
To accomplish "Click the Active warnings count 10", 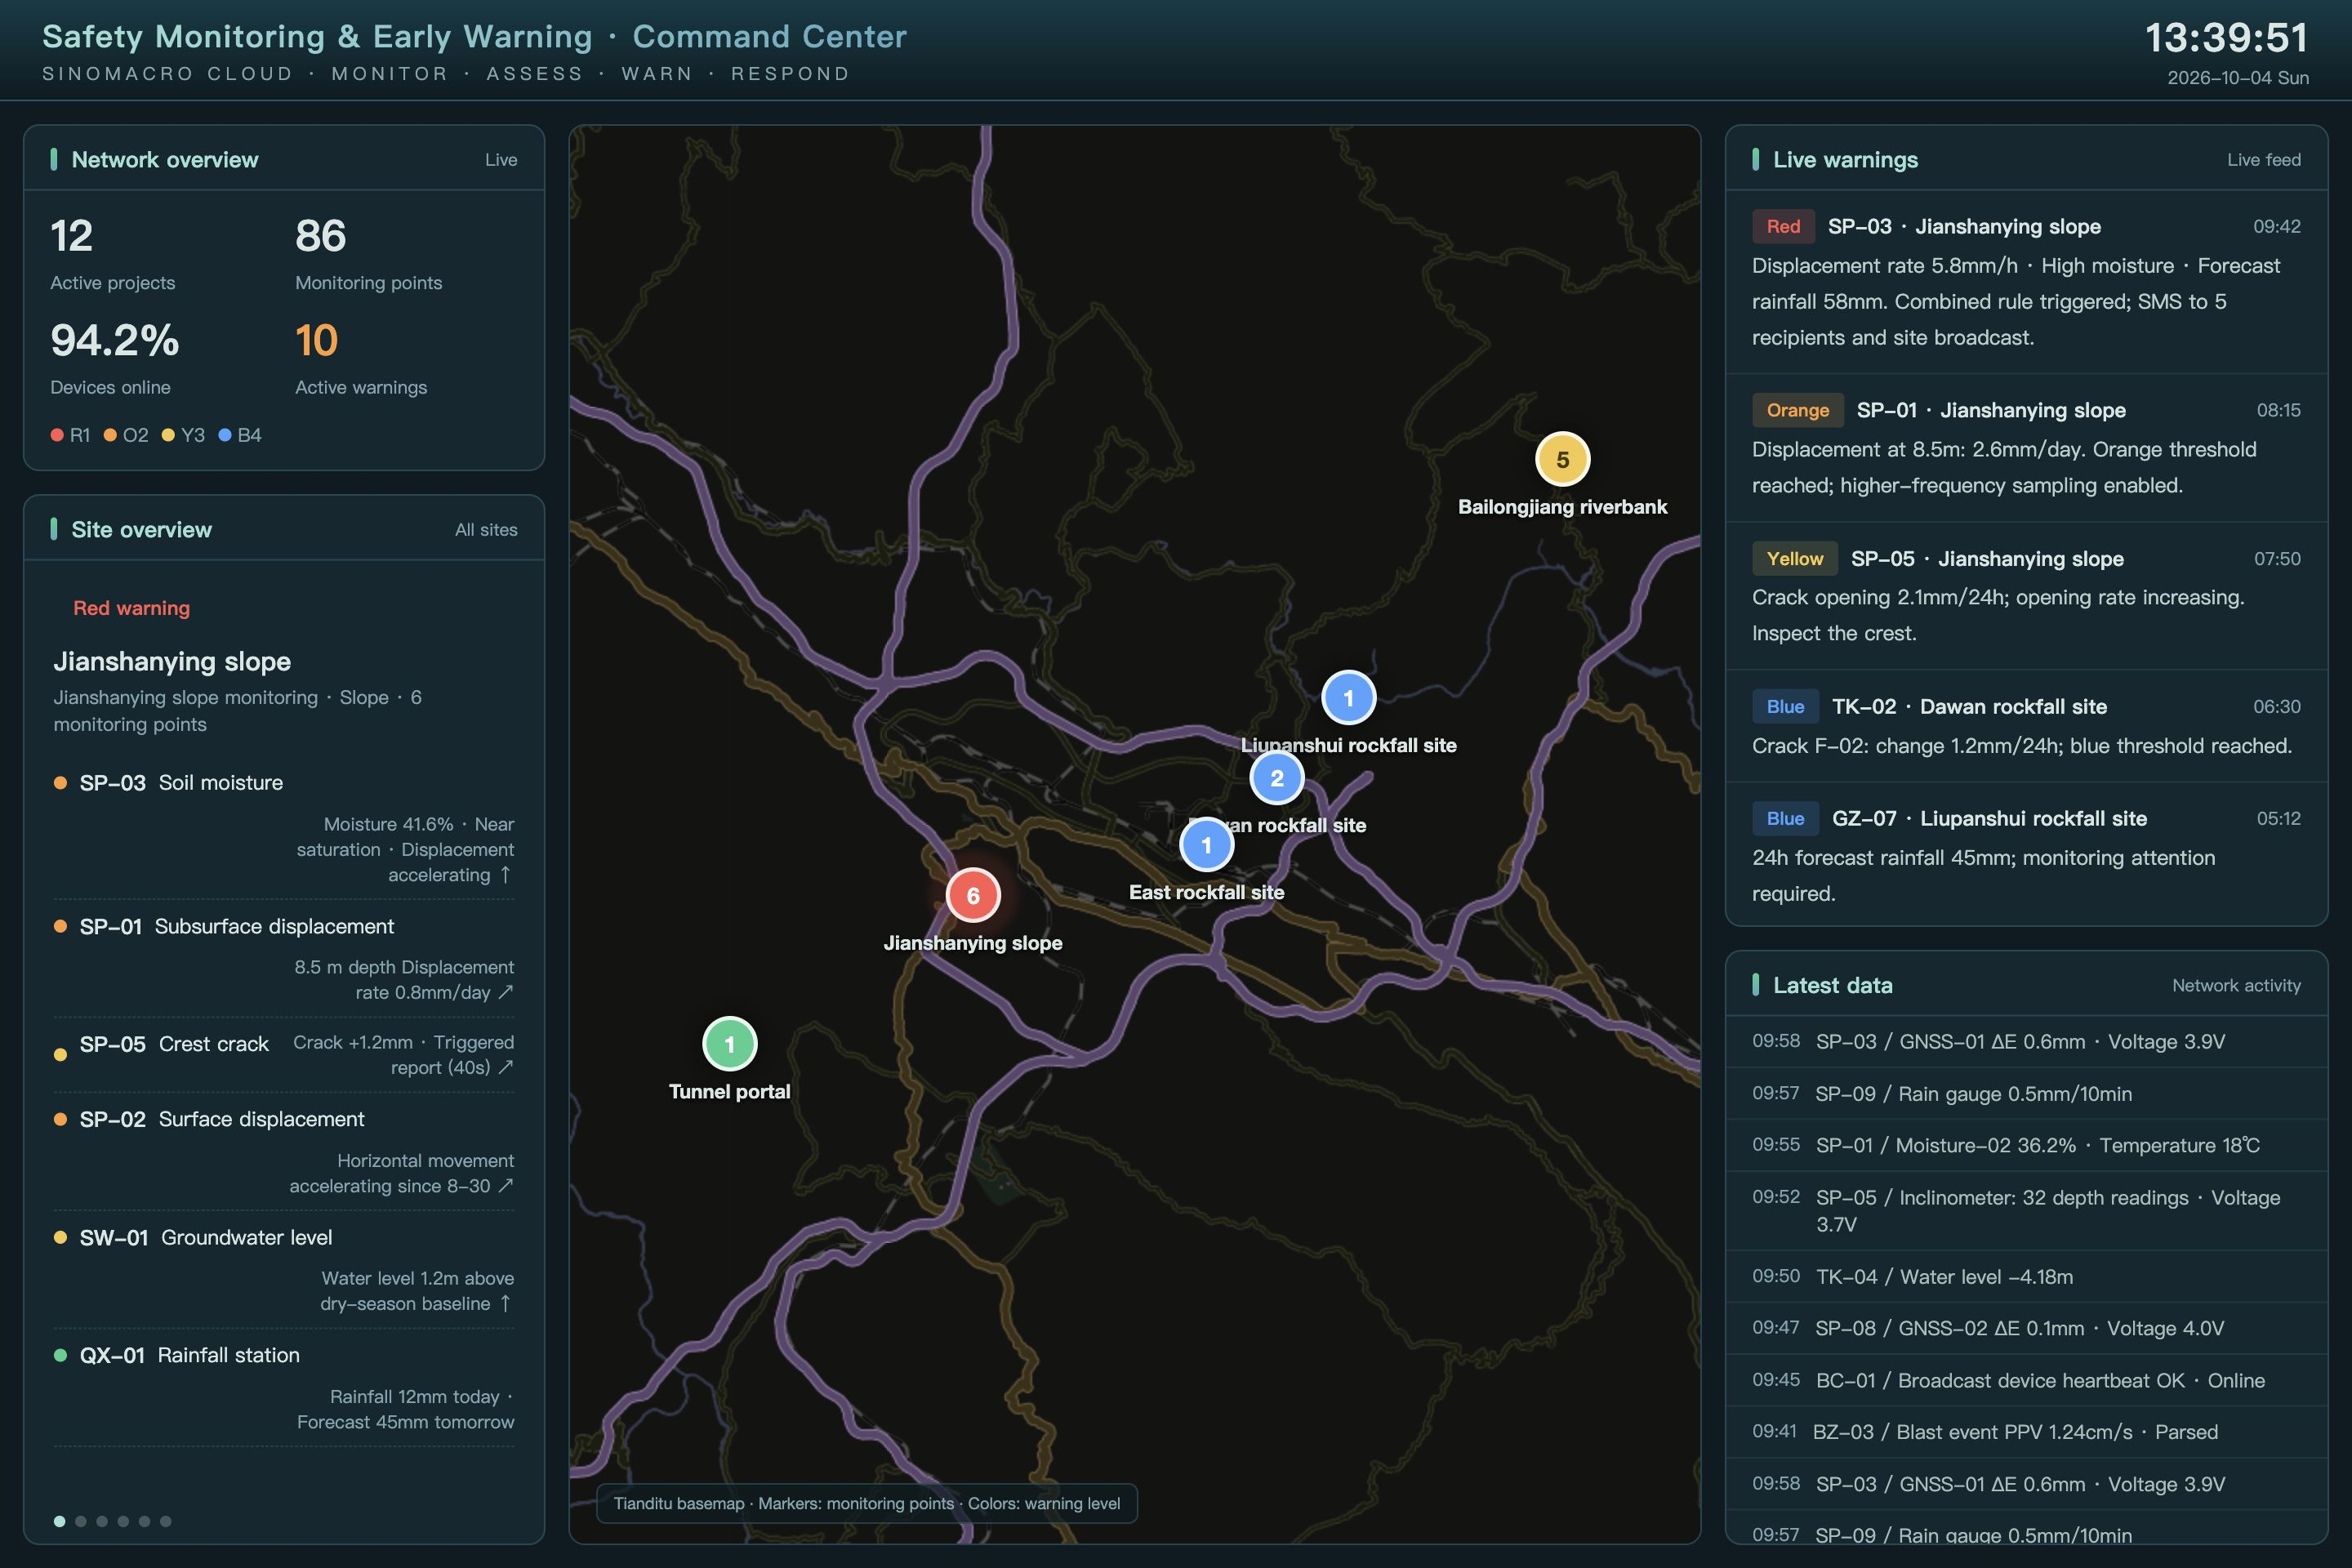I will point(316,340).
